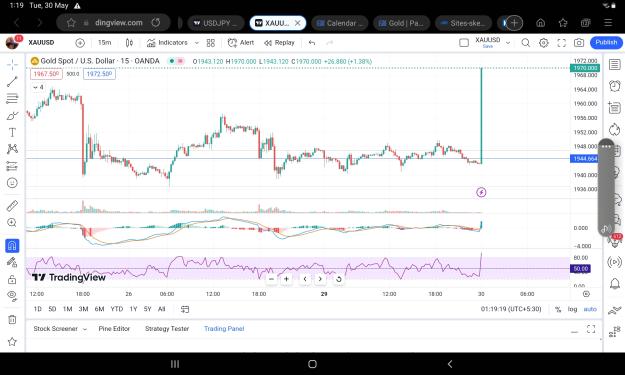Open the XAUUSD saved layout dropdown arrow
The image size is (625, 375).
[508, 43]
